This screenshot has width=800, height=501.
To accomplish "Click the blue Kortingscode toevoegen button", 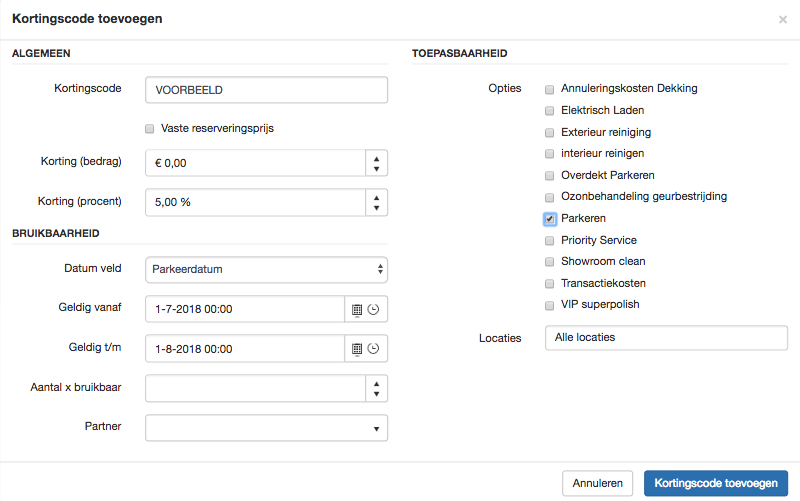I will pos(716,483).
